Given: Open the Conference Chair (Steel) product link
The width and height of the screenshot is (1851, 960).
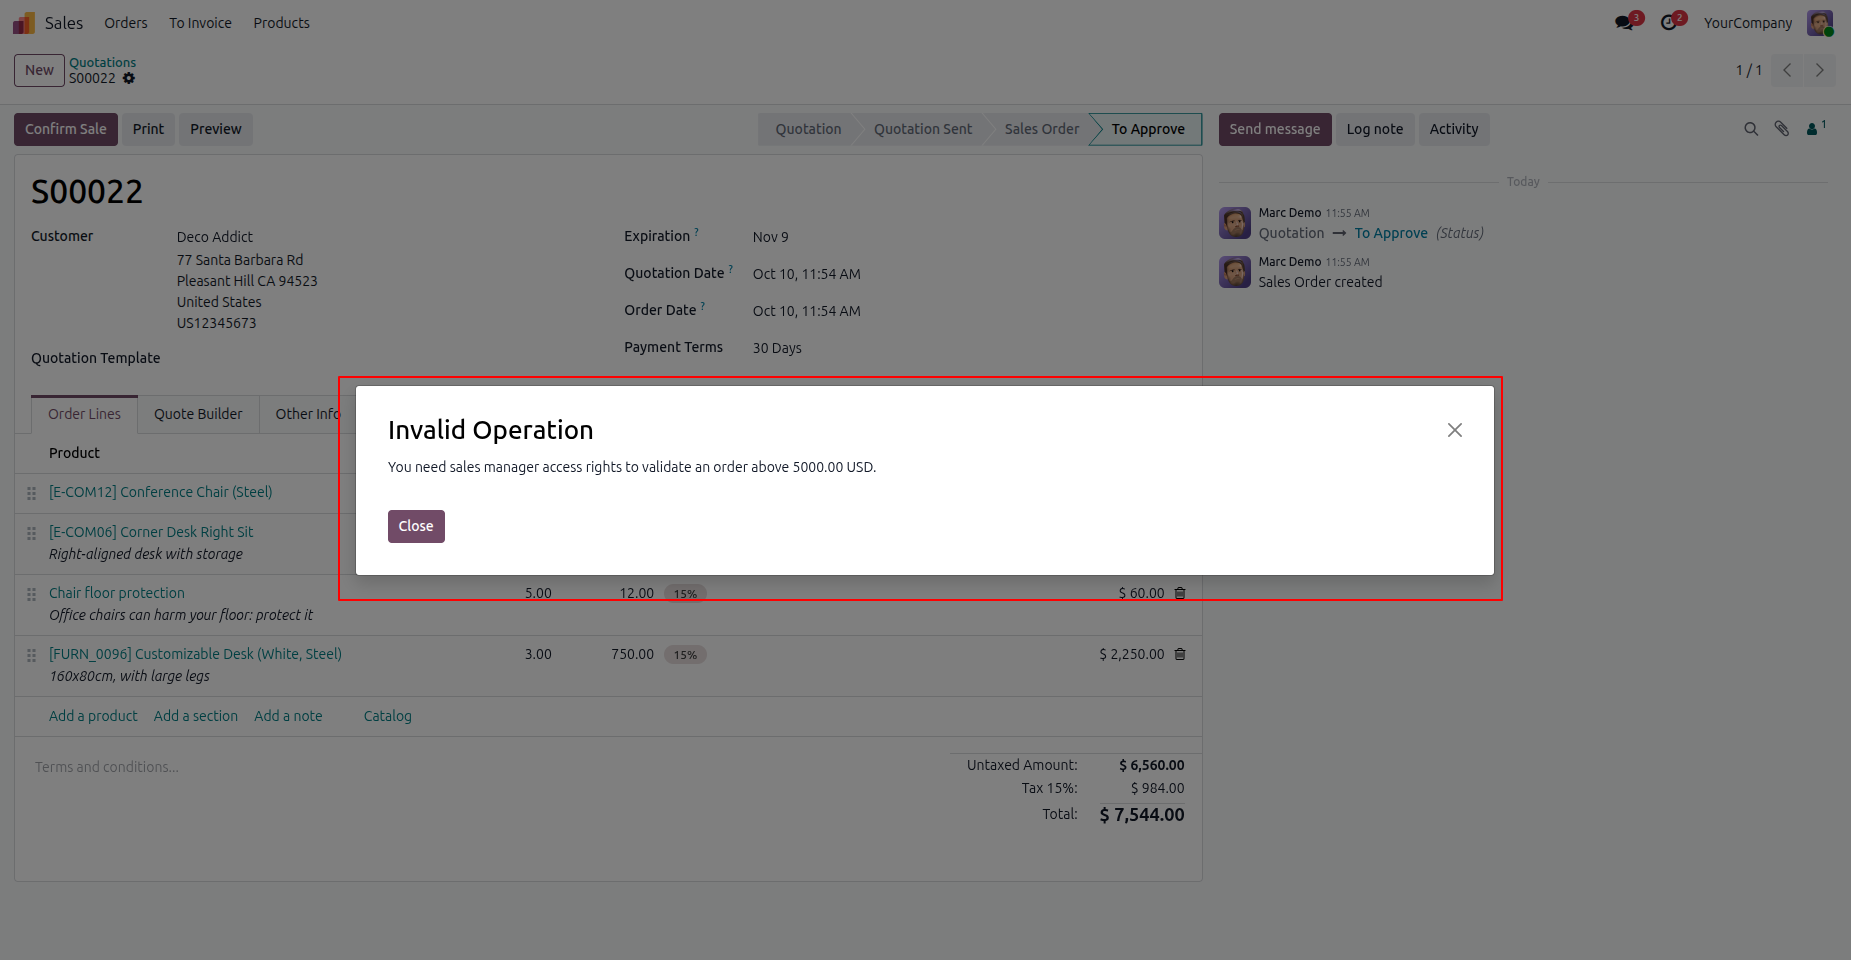Looking at the screenshot, I should pyautogui.click(x=160, y=492).
